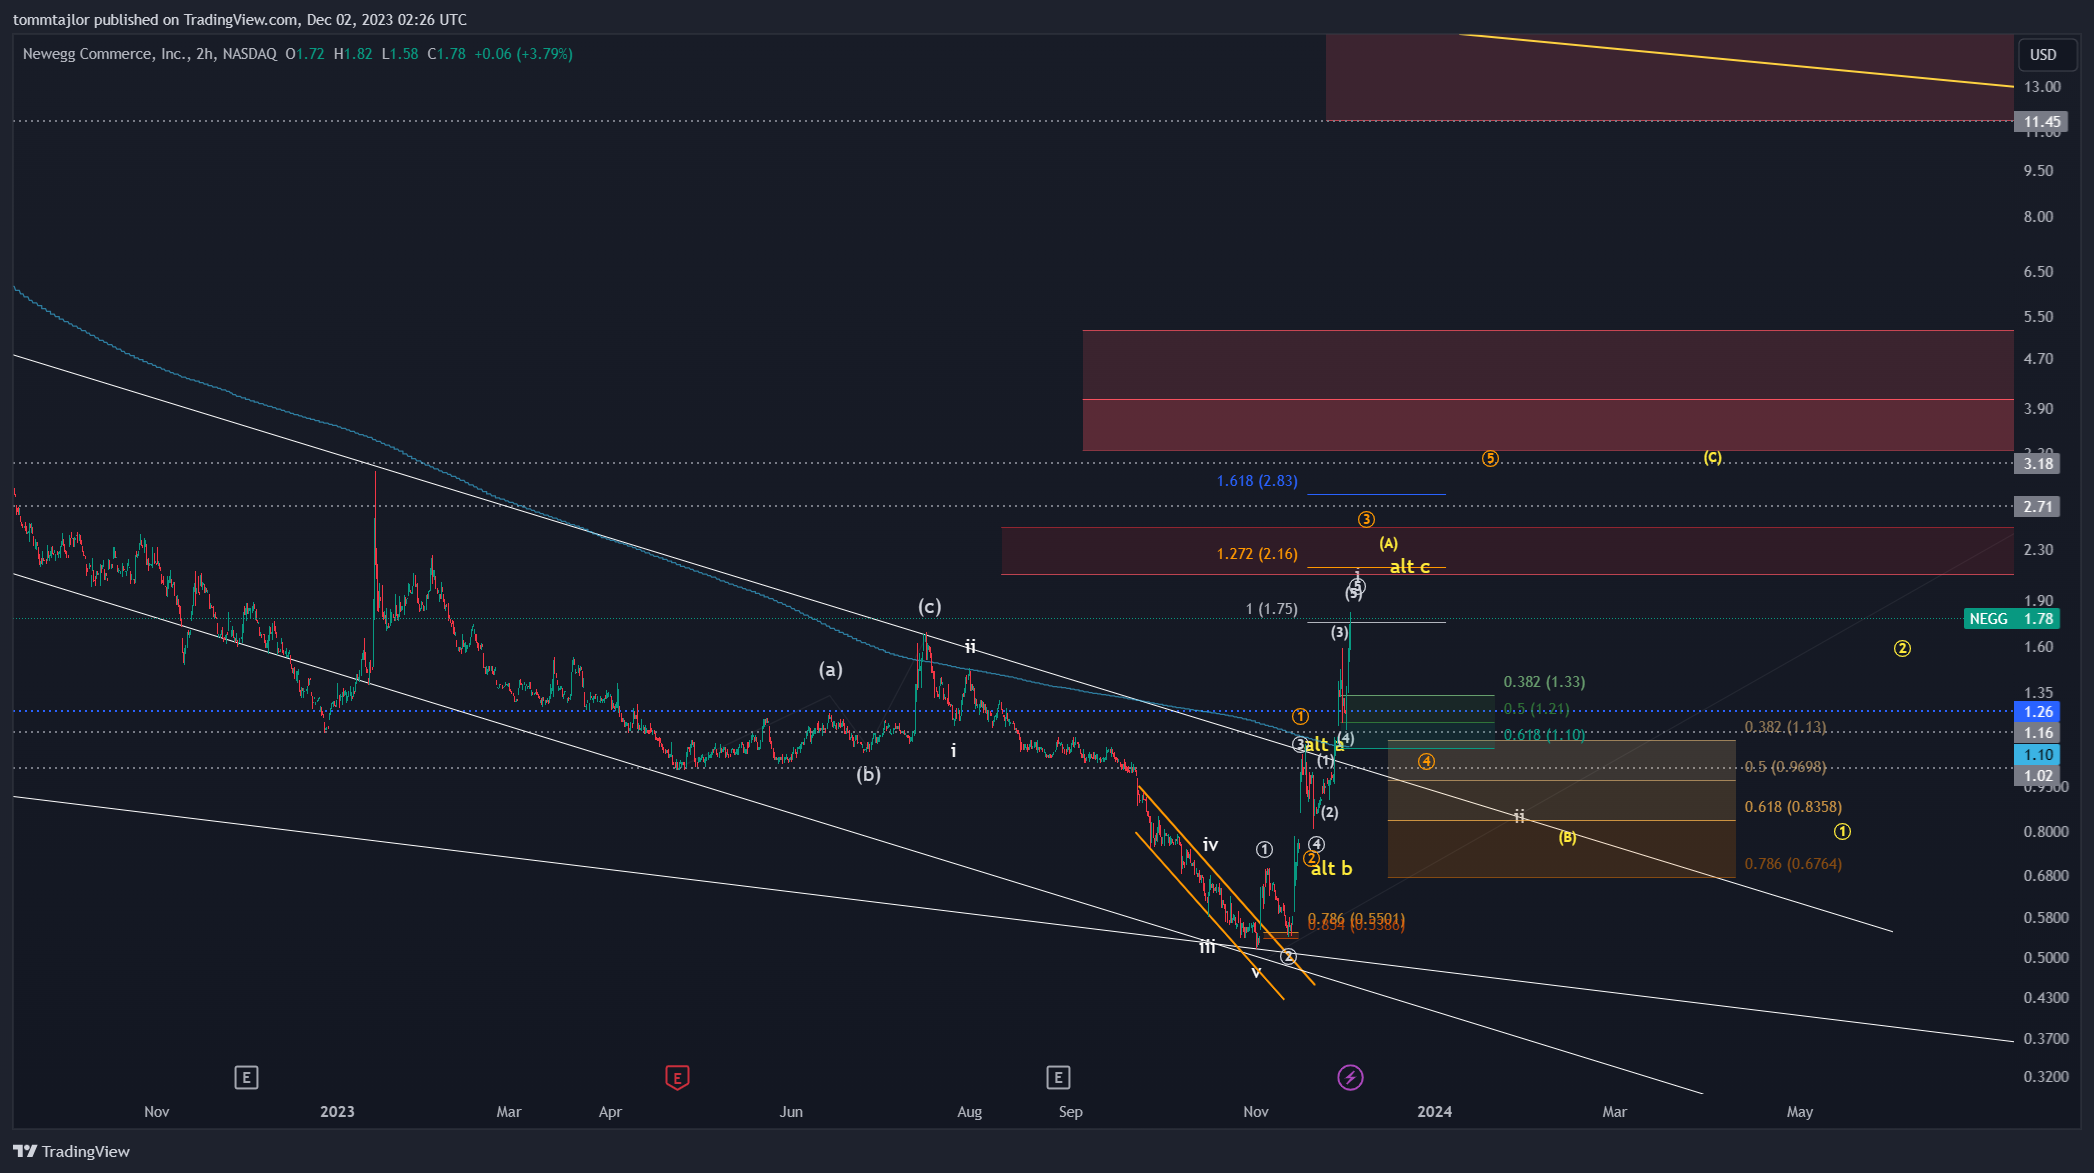Click the purple lightning event marker
The image size is (2094, 1173).
tap(1350, 1077)
